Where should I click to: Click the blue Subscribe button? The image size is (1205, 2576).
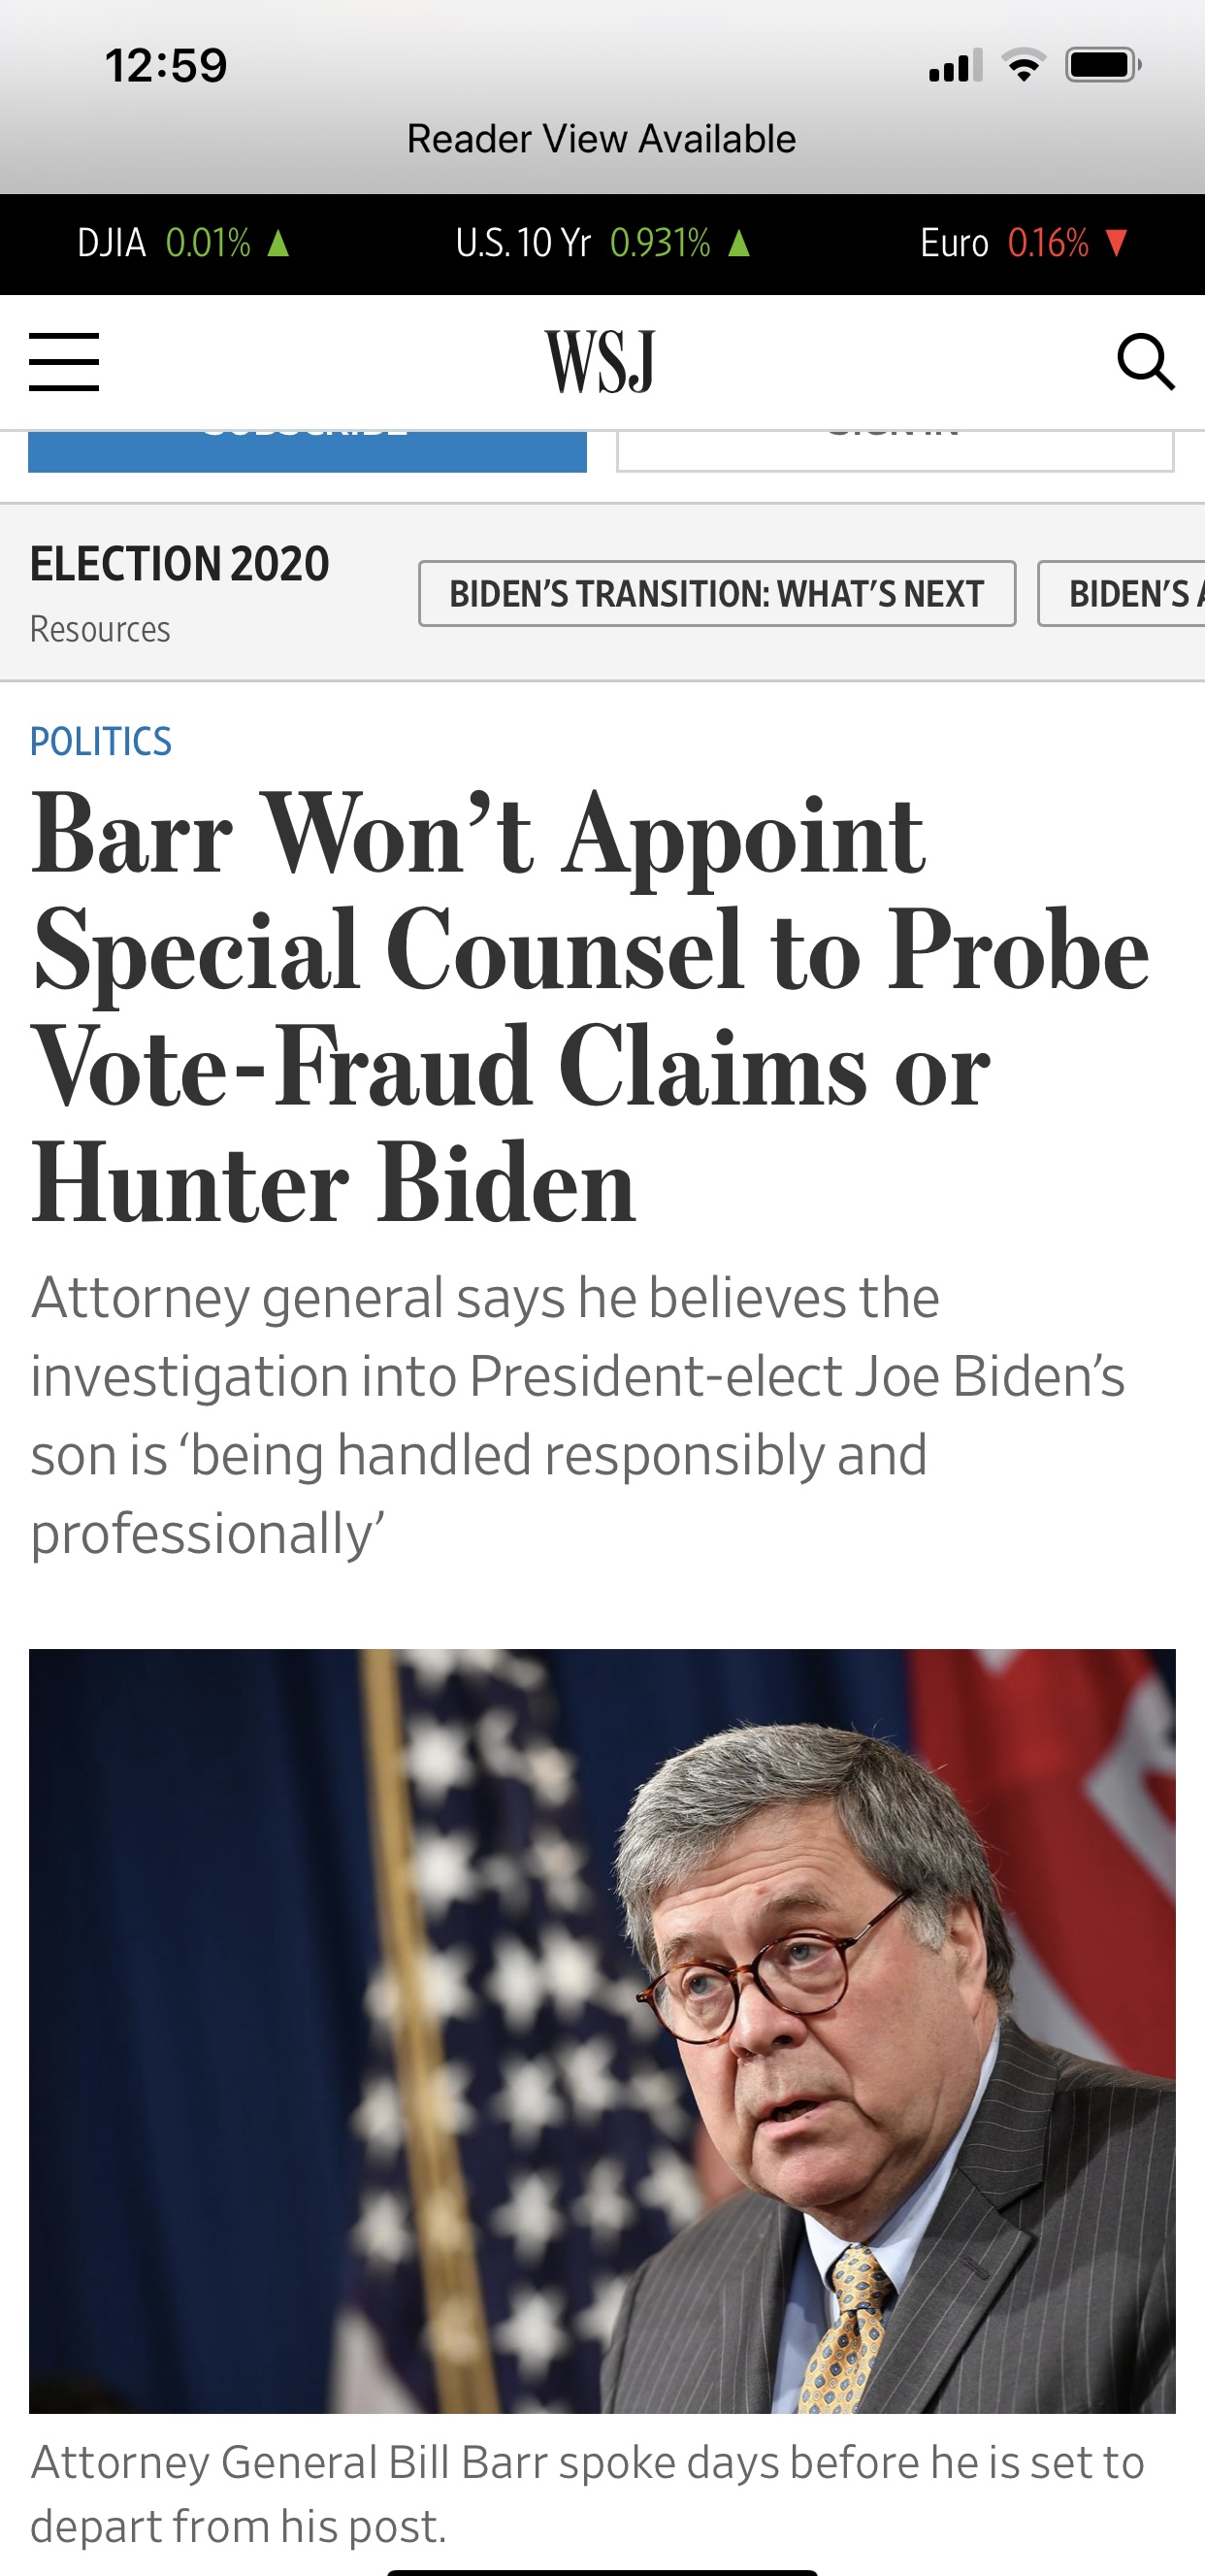307,451
